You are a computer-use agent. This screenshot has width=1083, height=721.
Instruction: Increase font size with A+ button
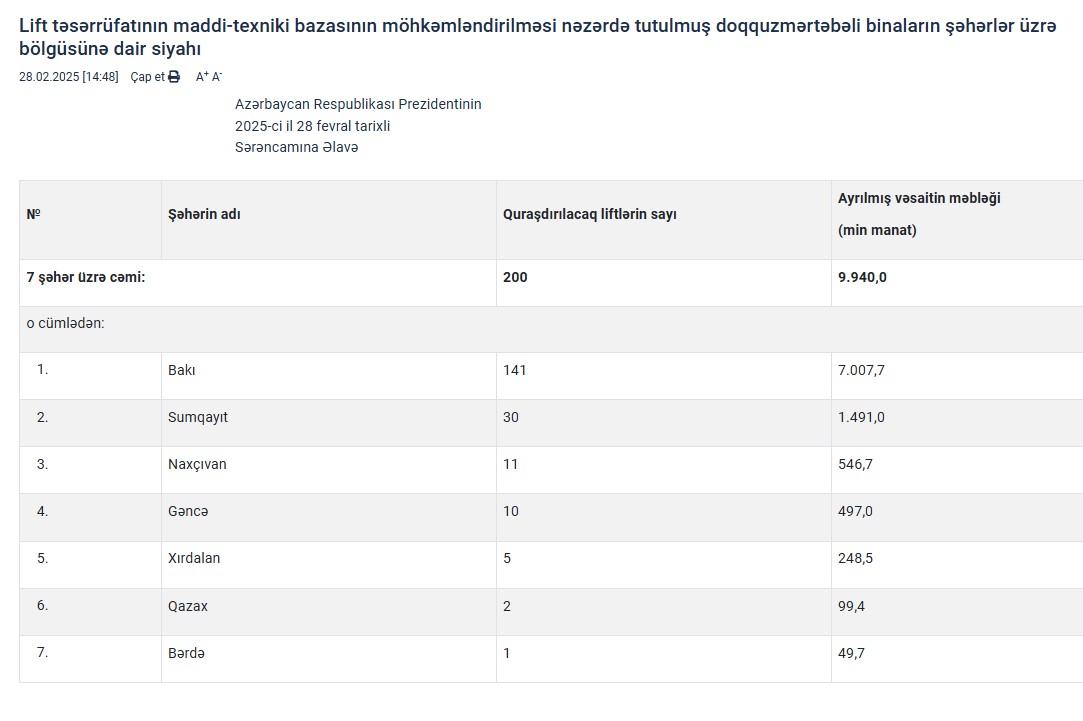point(201,77)
